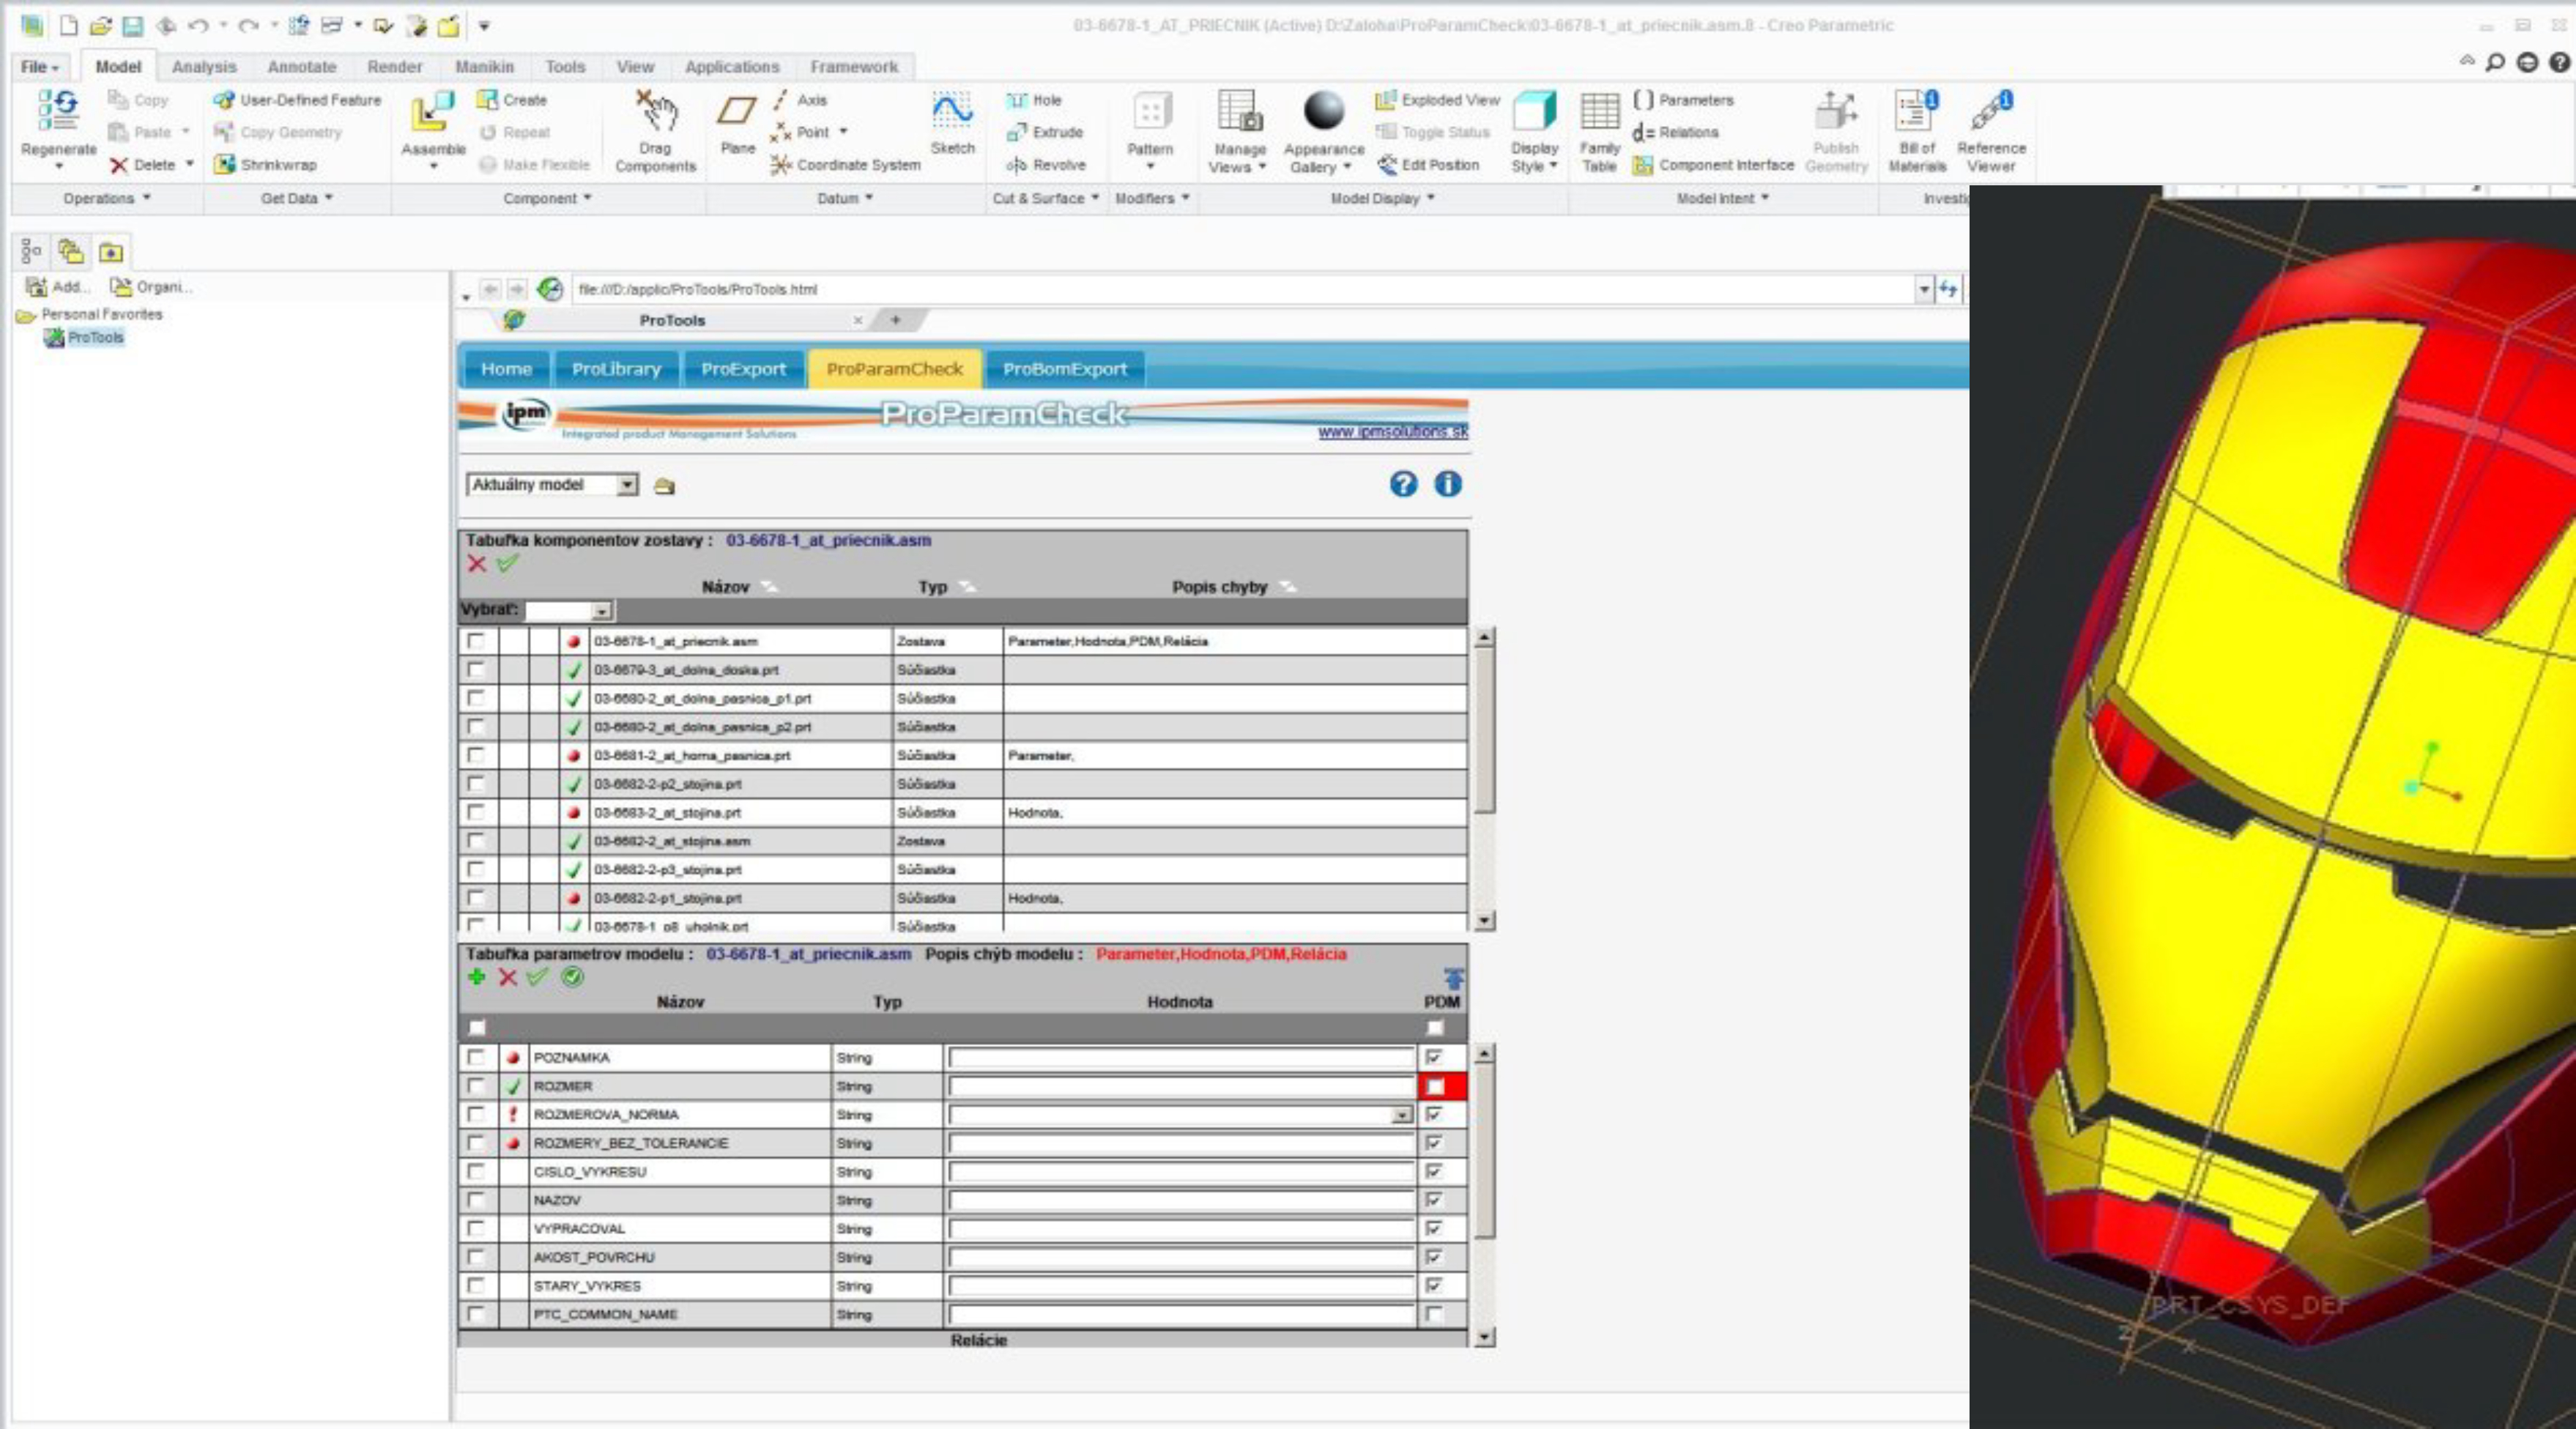Switch to the ProBomExport tab

1064,369
